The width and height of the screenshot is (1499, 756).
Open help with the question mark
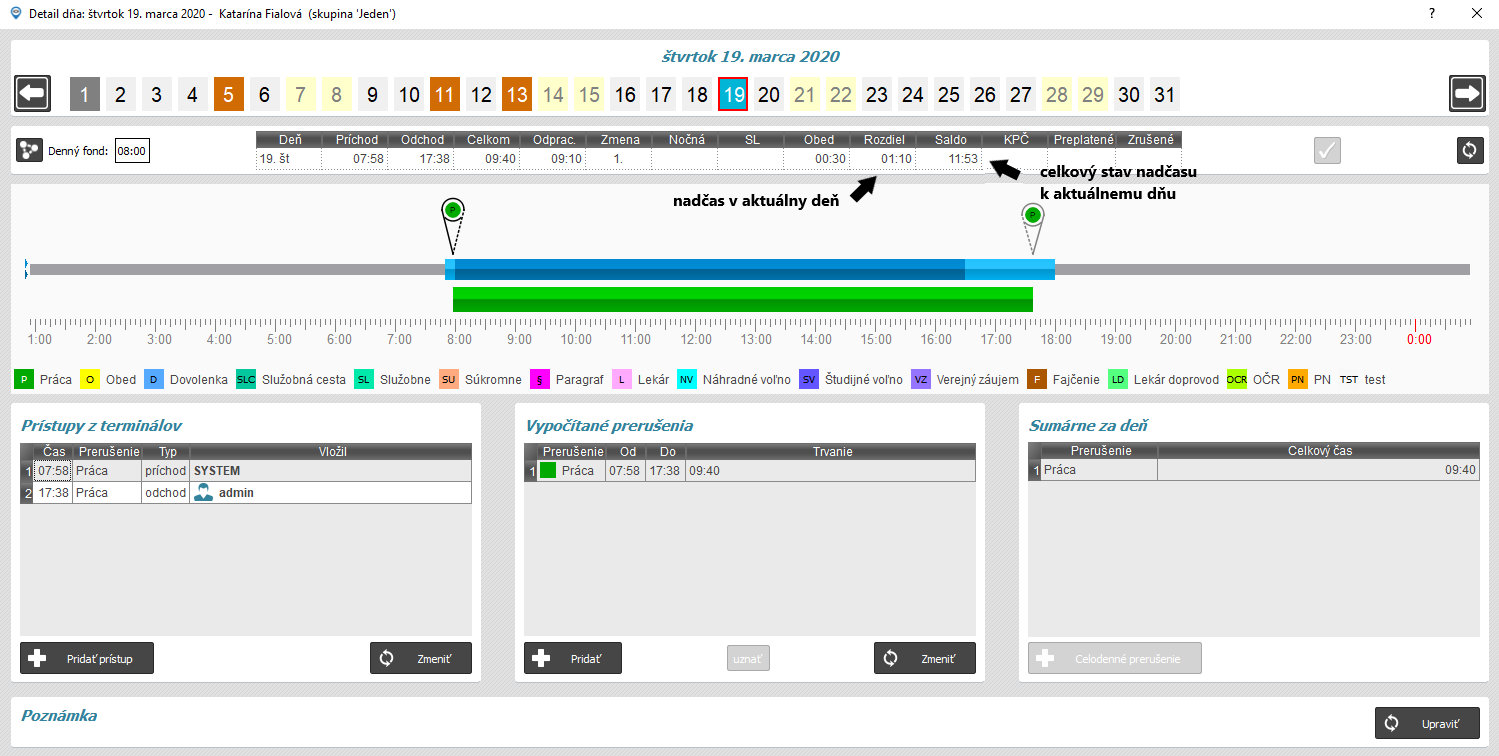pyautogui.click(x=1433, y=14)
